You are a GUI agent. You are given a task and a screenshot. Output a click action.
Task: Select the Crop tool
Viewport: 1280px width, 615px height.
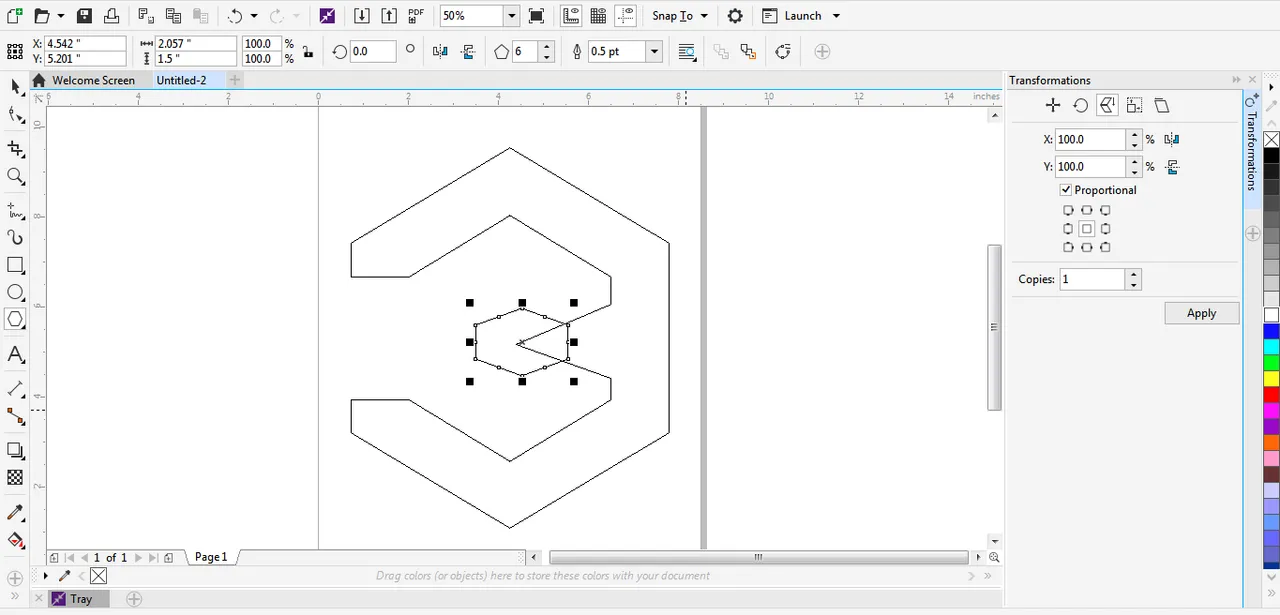(16, 149)
